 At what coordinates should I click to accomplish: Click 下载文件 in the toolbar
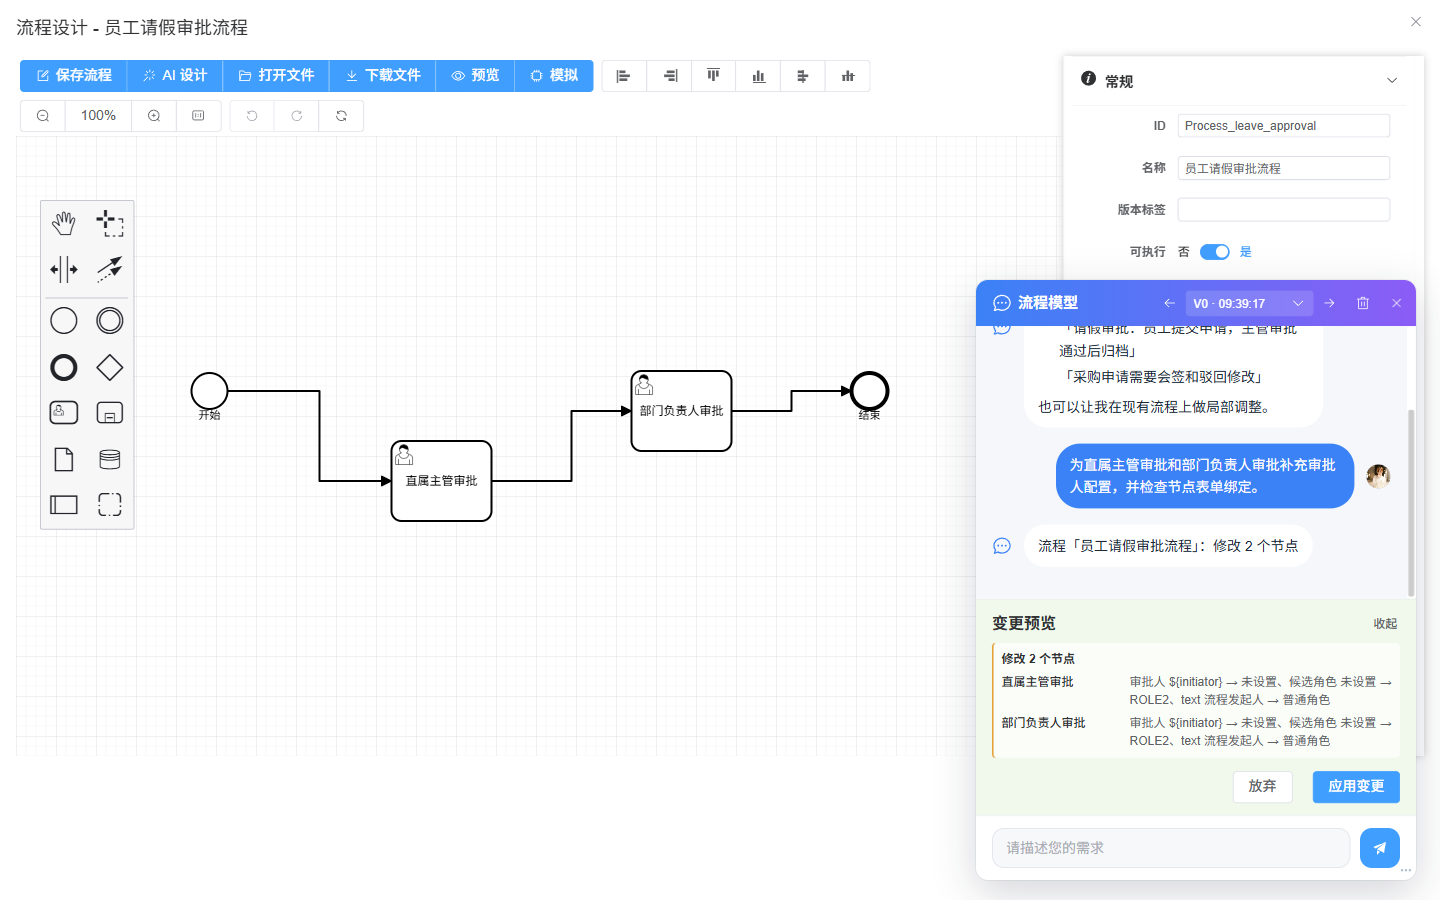point(382,76)
